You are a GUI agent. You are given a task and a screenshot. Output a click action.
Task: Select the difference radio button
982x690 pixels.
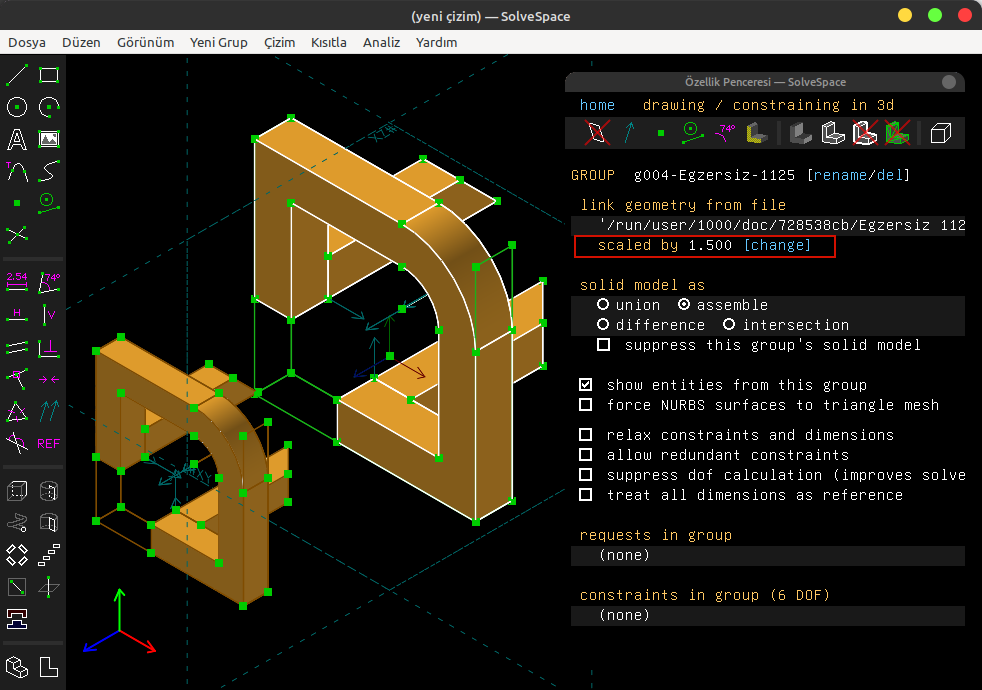(x=603, y=324)
